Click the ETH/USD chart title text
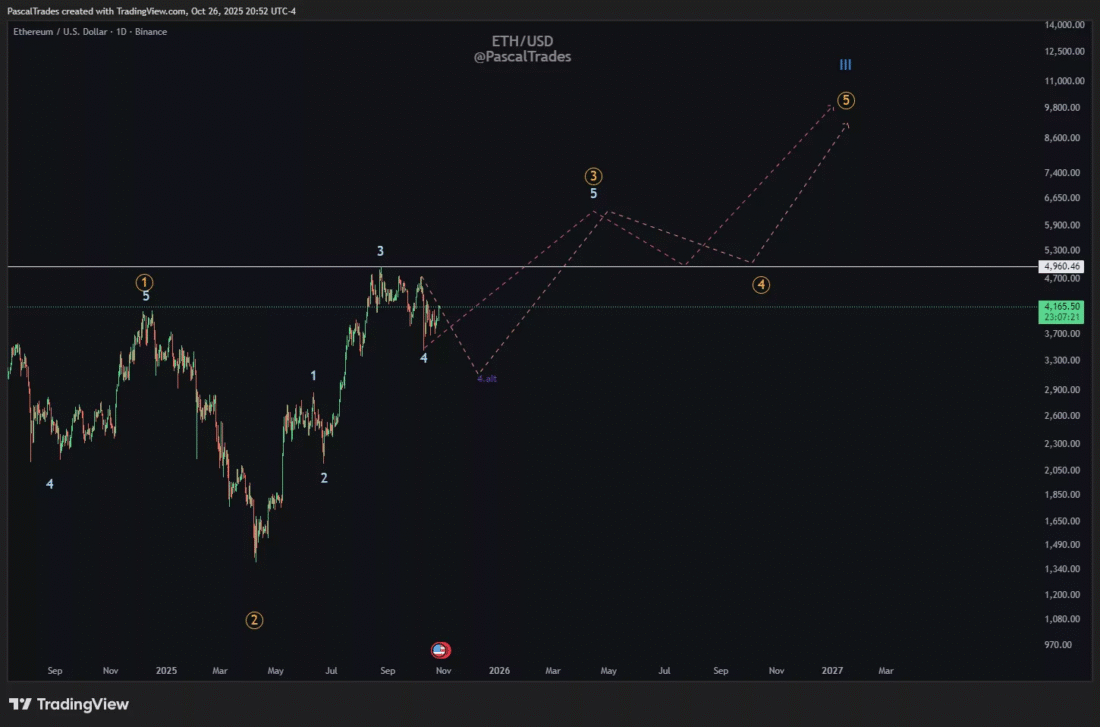Screen dimensions: 1100x727 tap(522, 41)
